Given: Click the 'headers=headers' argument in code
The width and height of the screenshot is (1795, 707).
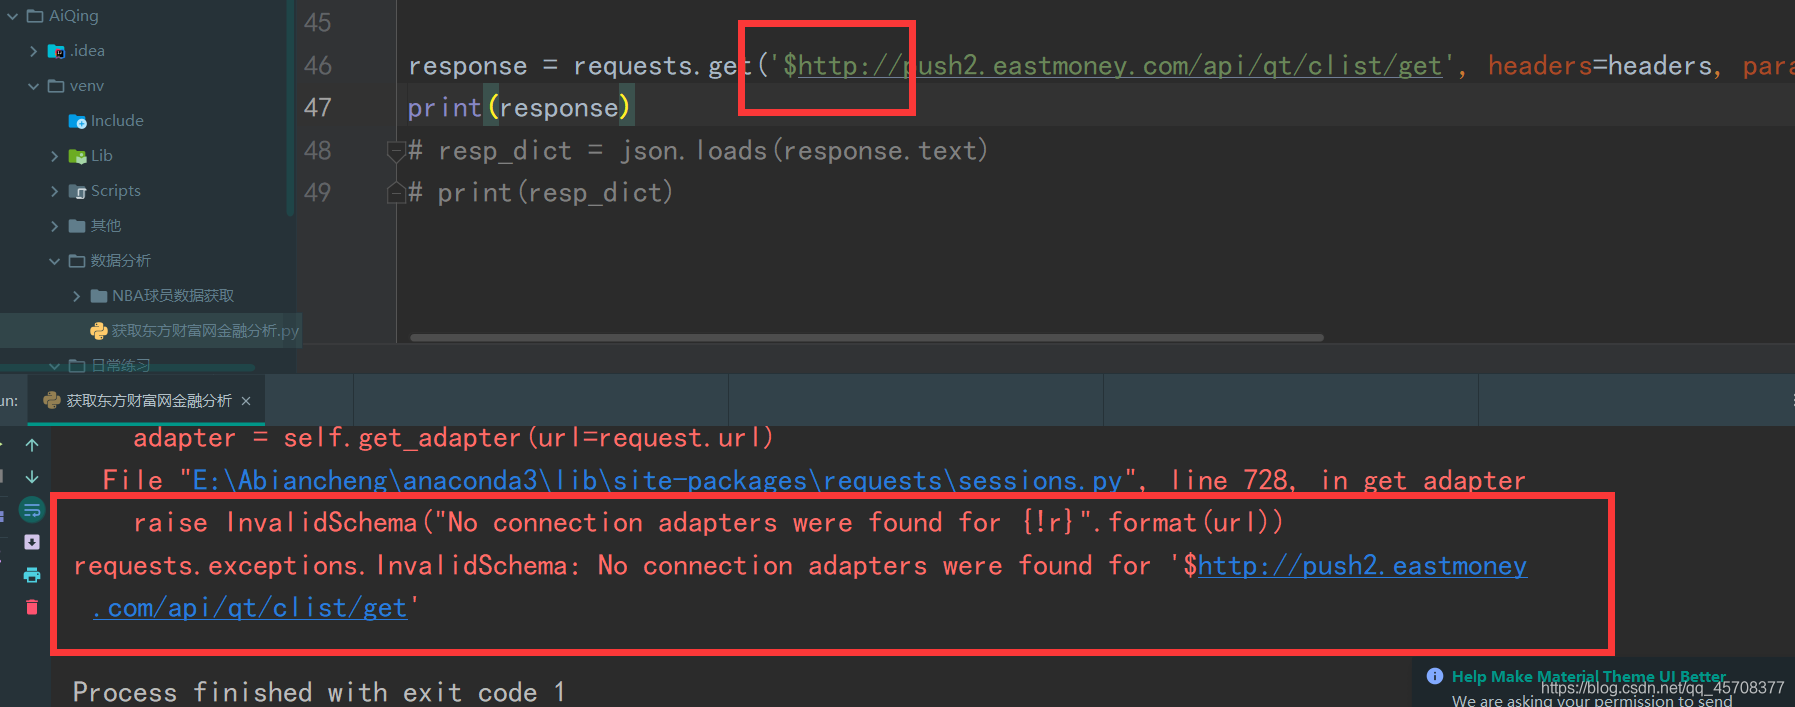Looking at the screenshot, I should 1599,66.
